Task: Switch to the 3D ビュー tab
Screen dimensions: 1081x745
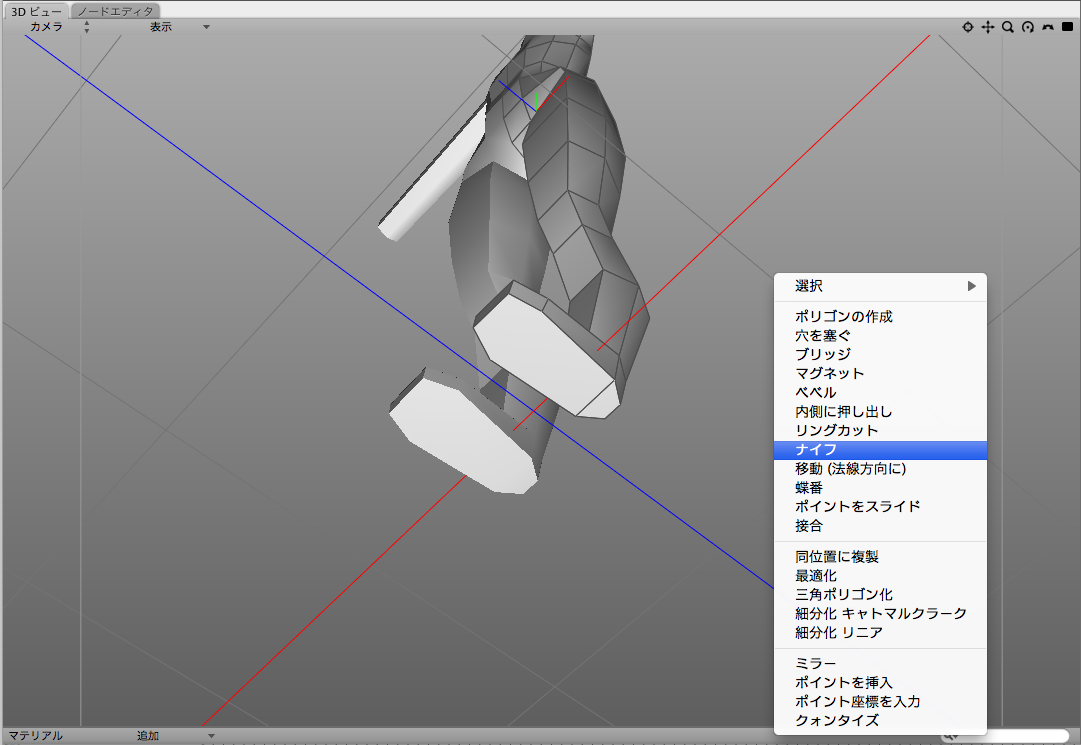Action: 36,11
